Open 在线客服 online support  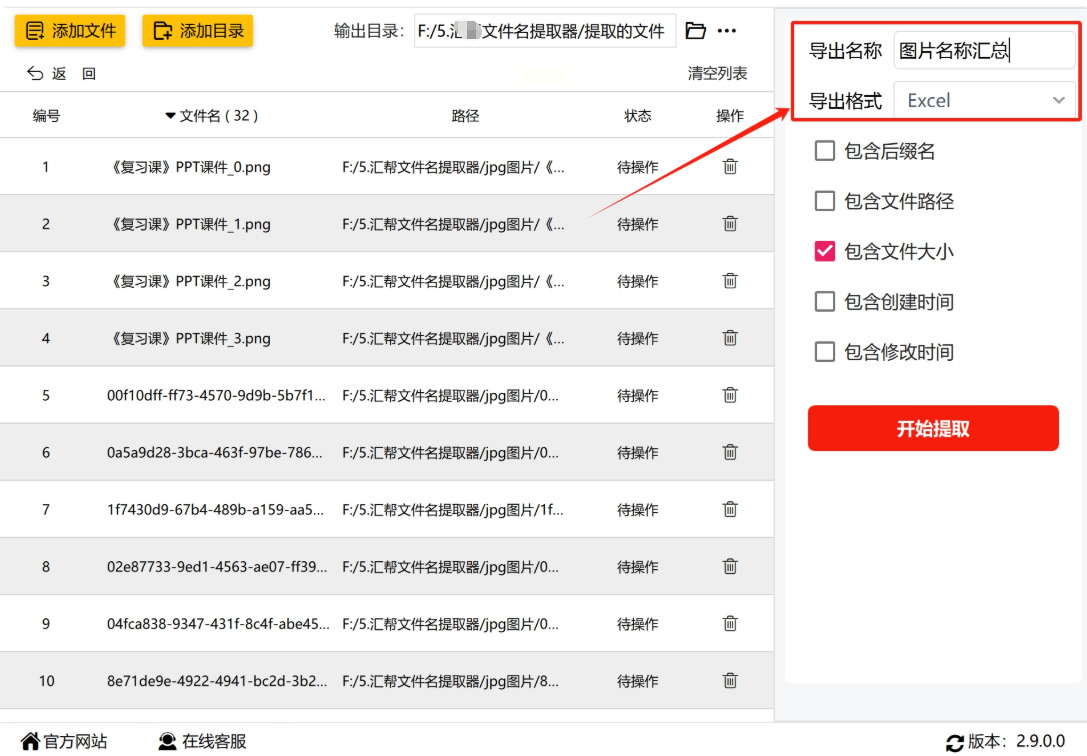coord(214,741)
